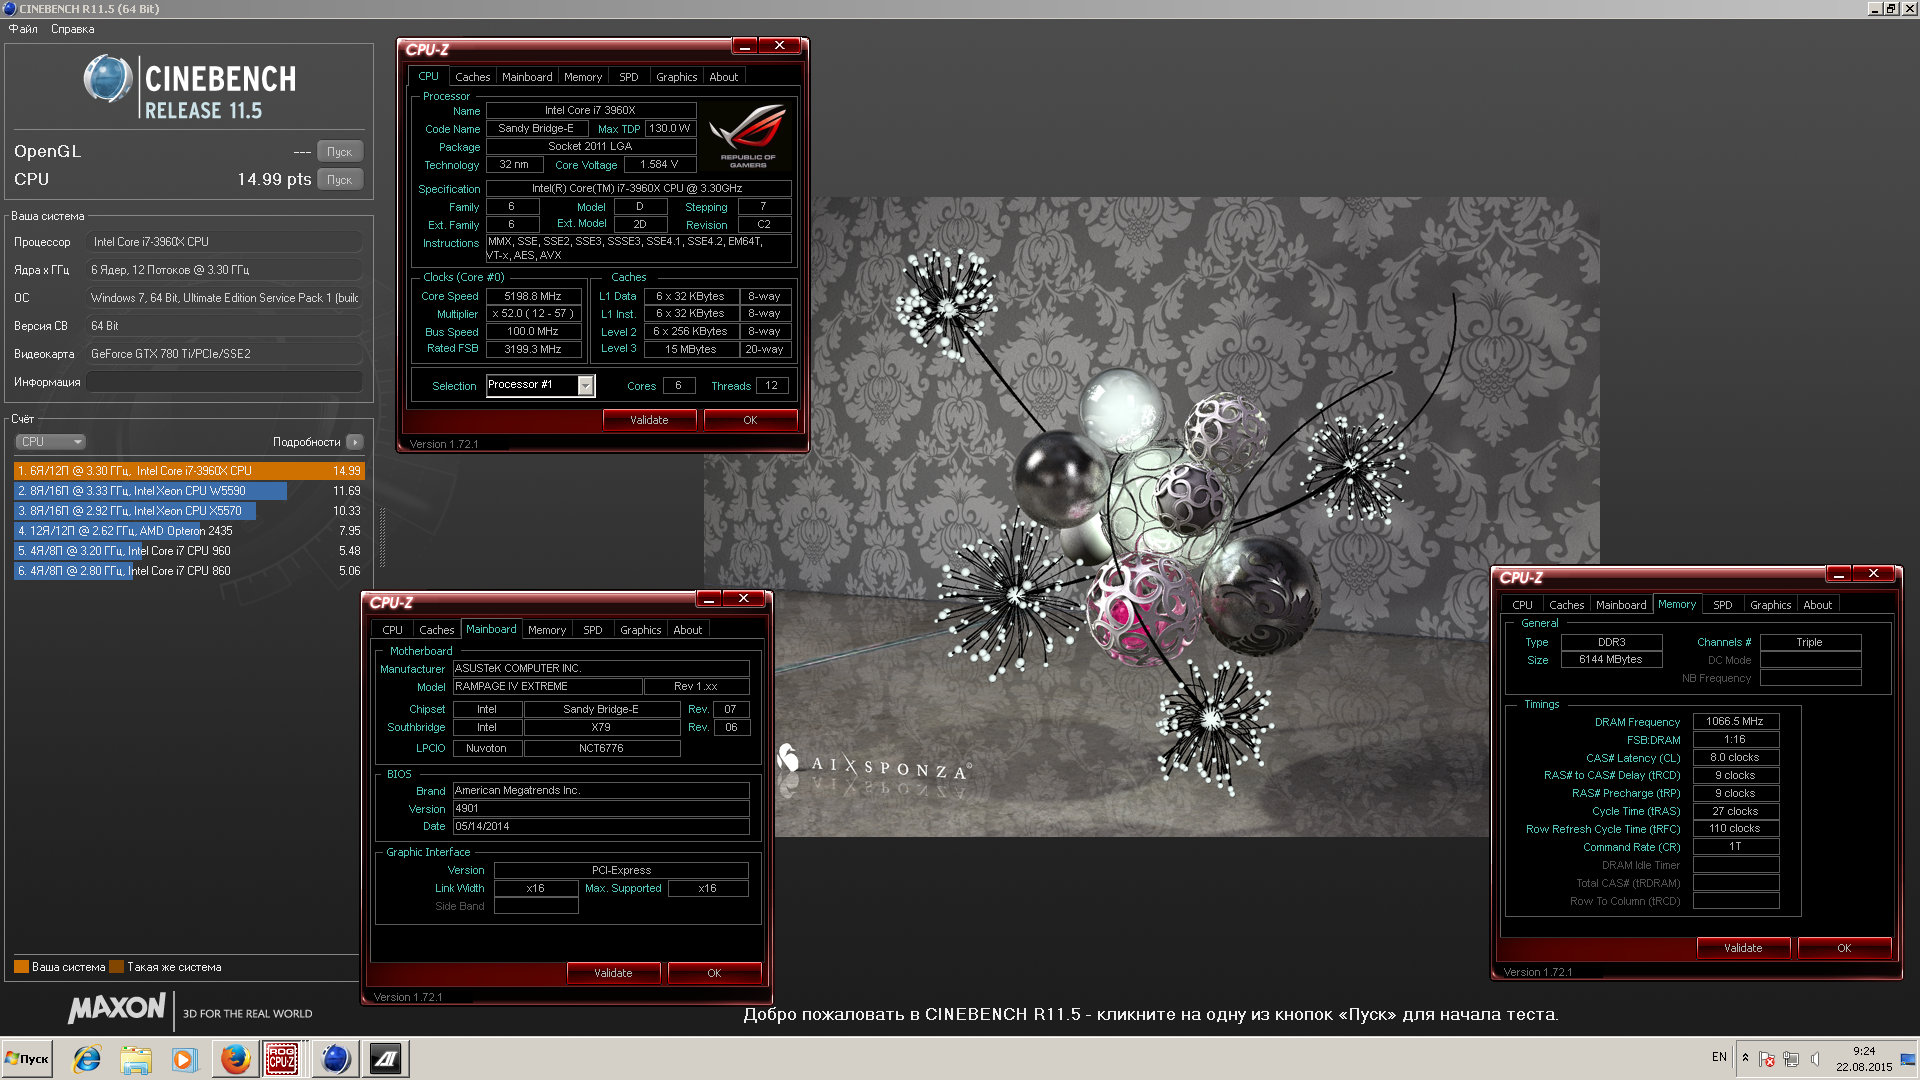Open SPD tab in Memory CPU-Z window
The image size is (1920, 1080).
[1722, 605]
